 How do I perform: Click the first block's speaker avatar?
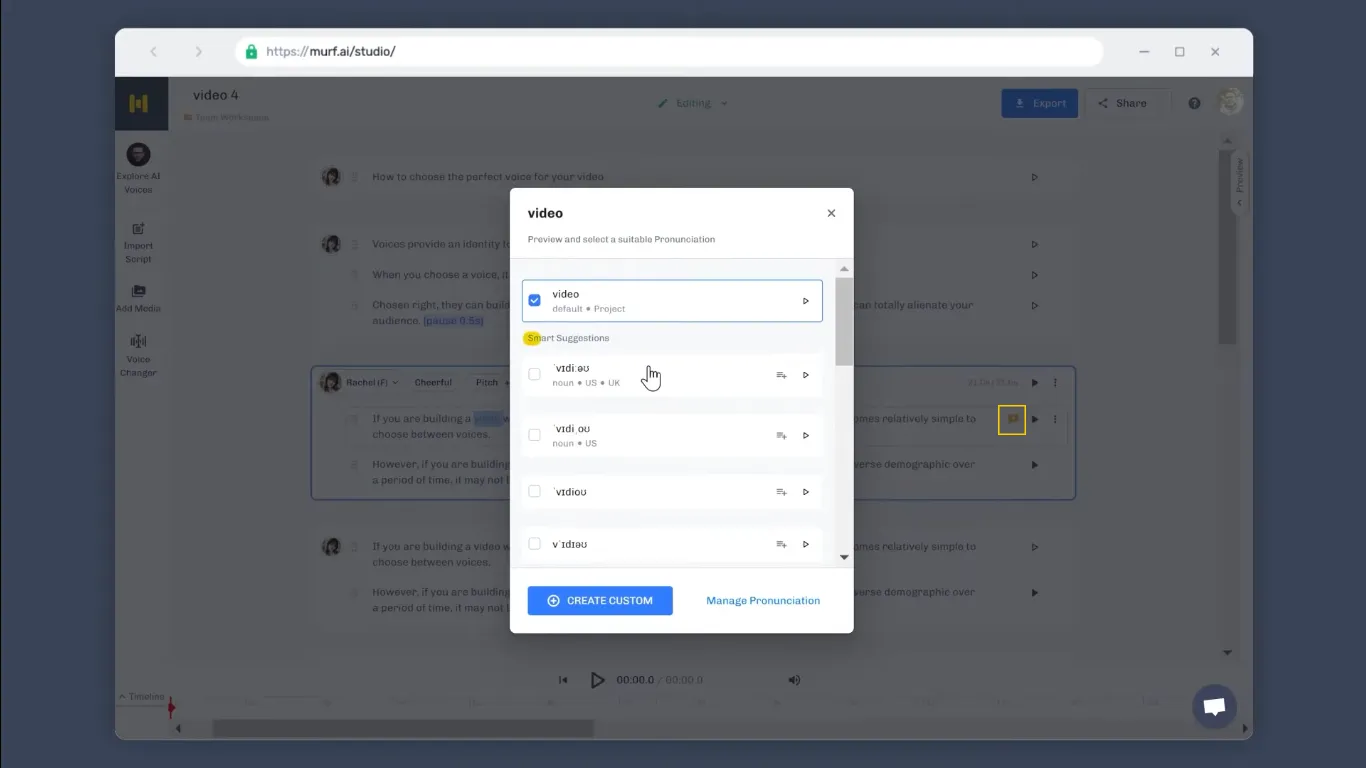pyautogui.click(x=331, y=177)
